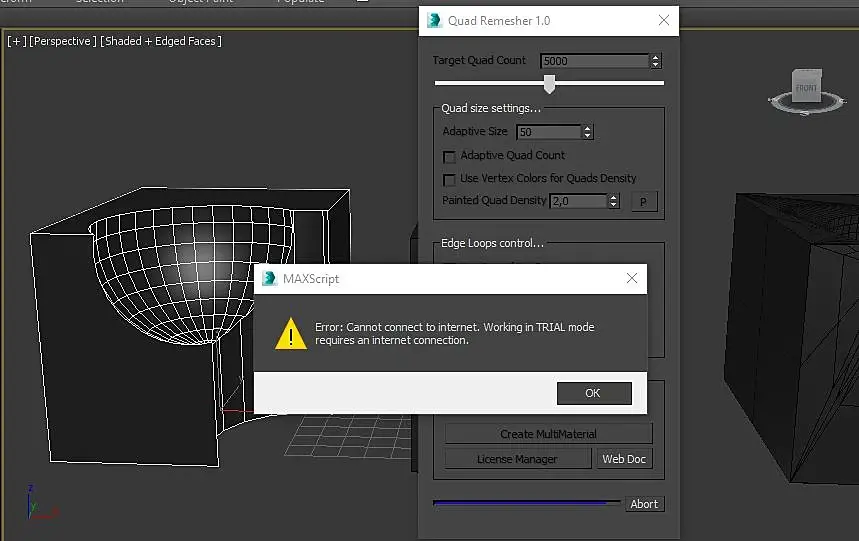Viewport: 859px width, 541px height.
Task: Close the Quad Remesher window
Action: 663,20
